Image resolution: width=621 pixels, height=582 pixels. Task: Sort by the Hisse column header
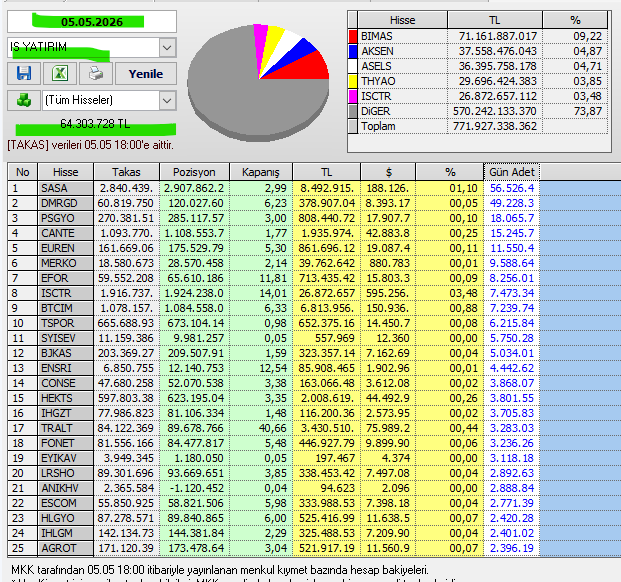[66, 172]
